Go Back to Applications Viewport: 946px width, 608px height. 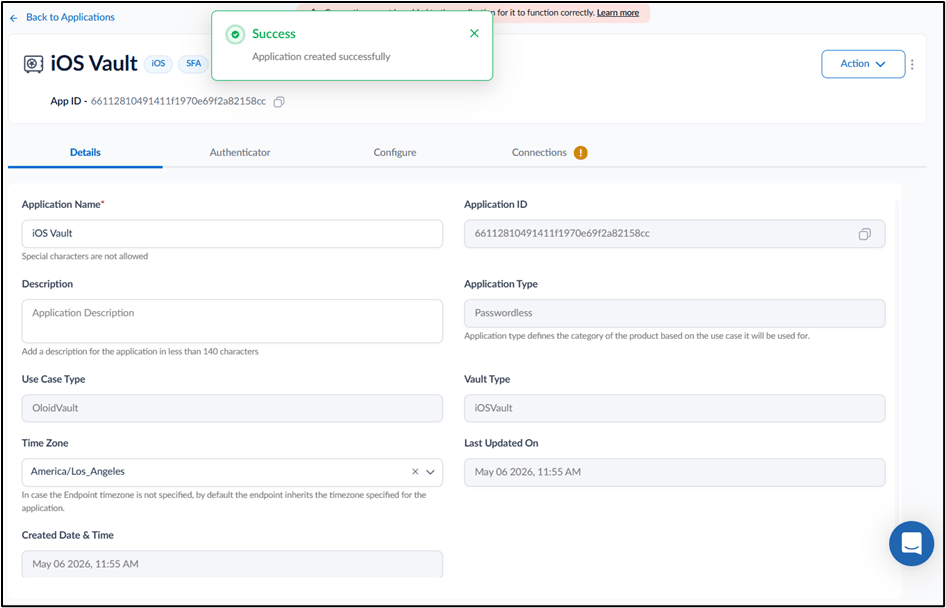click(x=70, y=17)
